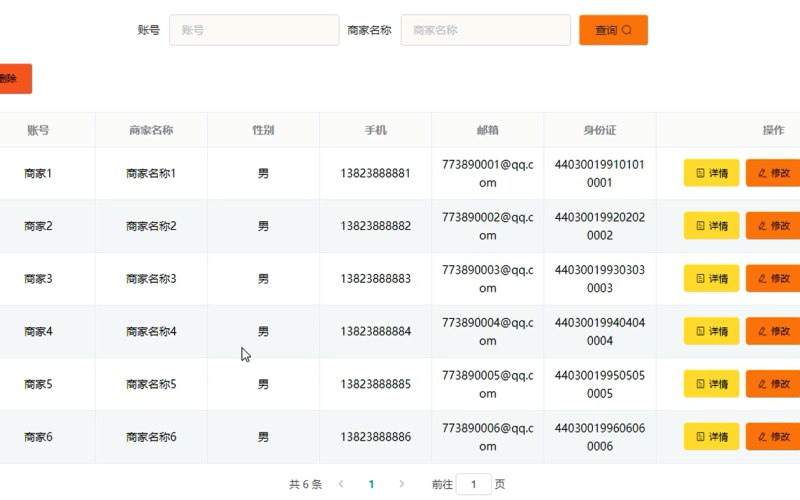Screen dimensions: 800x500
Task: Select page number 1 in pagination
Action: point(371,484)
